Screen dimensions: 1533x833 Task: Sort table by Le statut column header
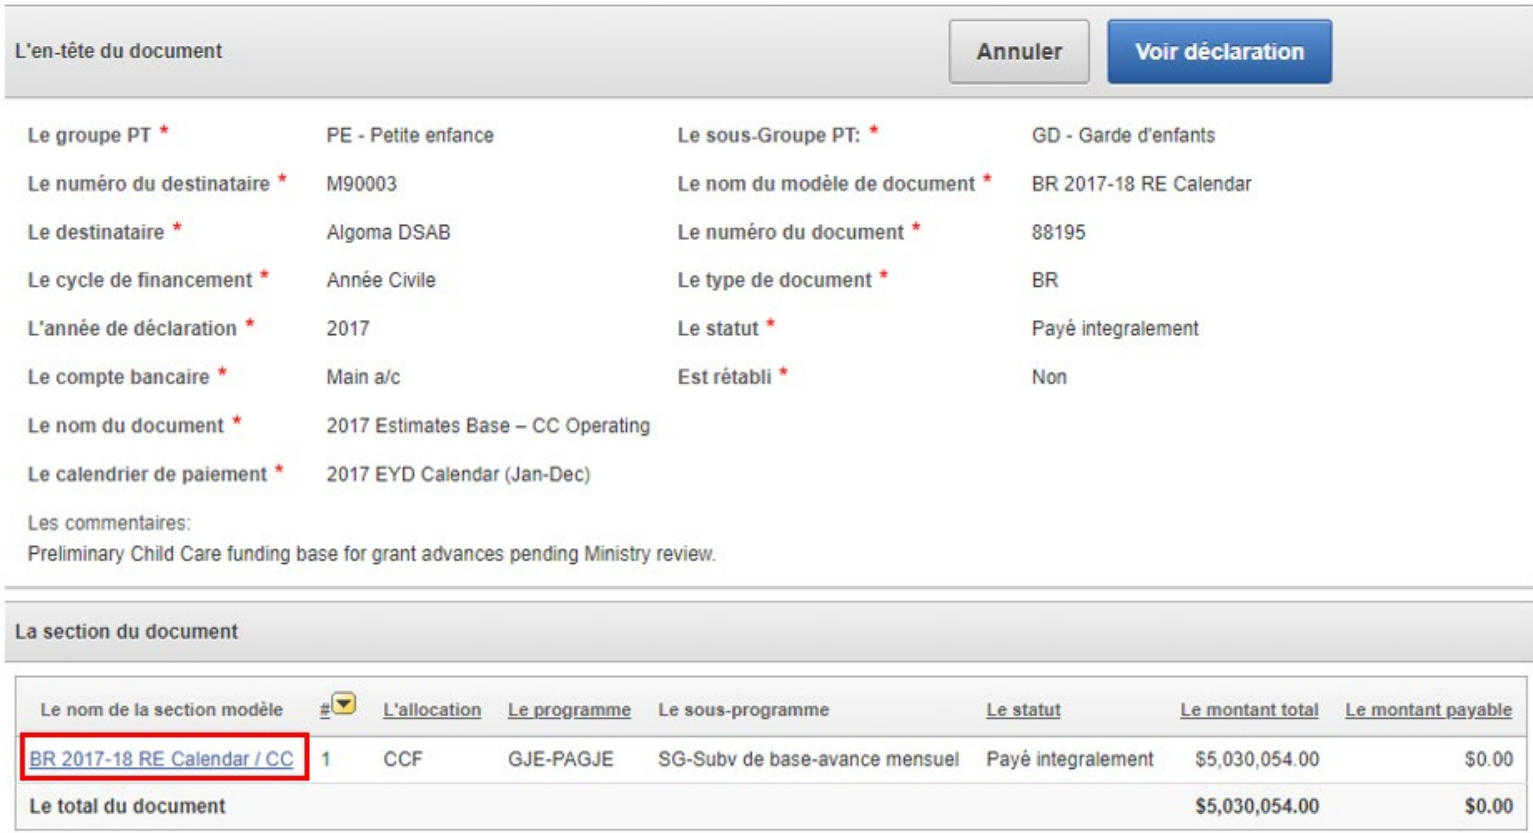pos(1022,710)
